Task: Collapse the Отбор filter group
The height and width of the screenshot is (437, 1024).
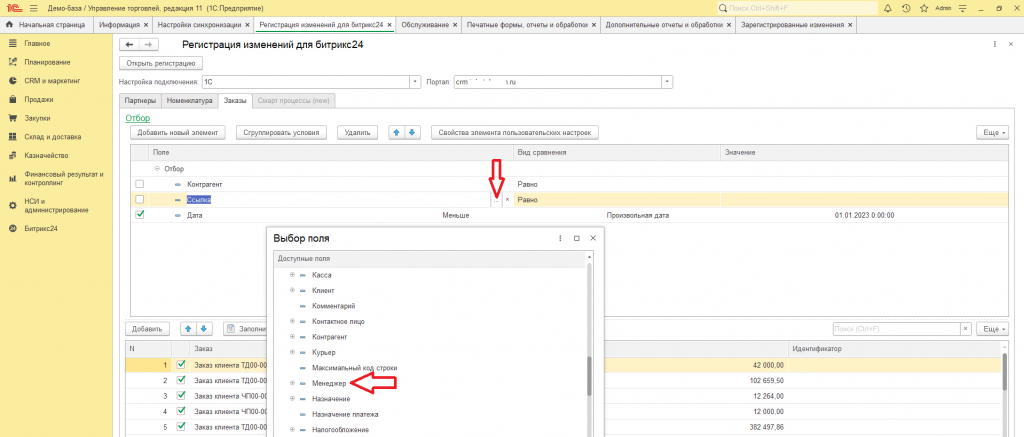Action: tap(157, 169)
